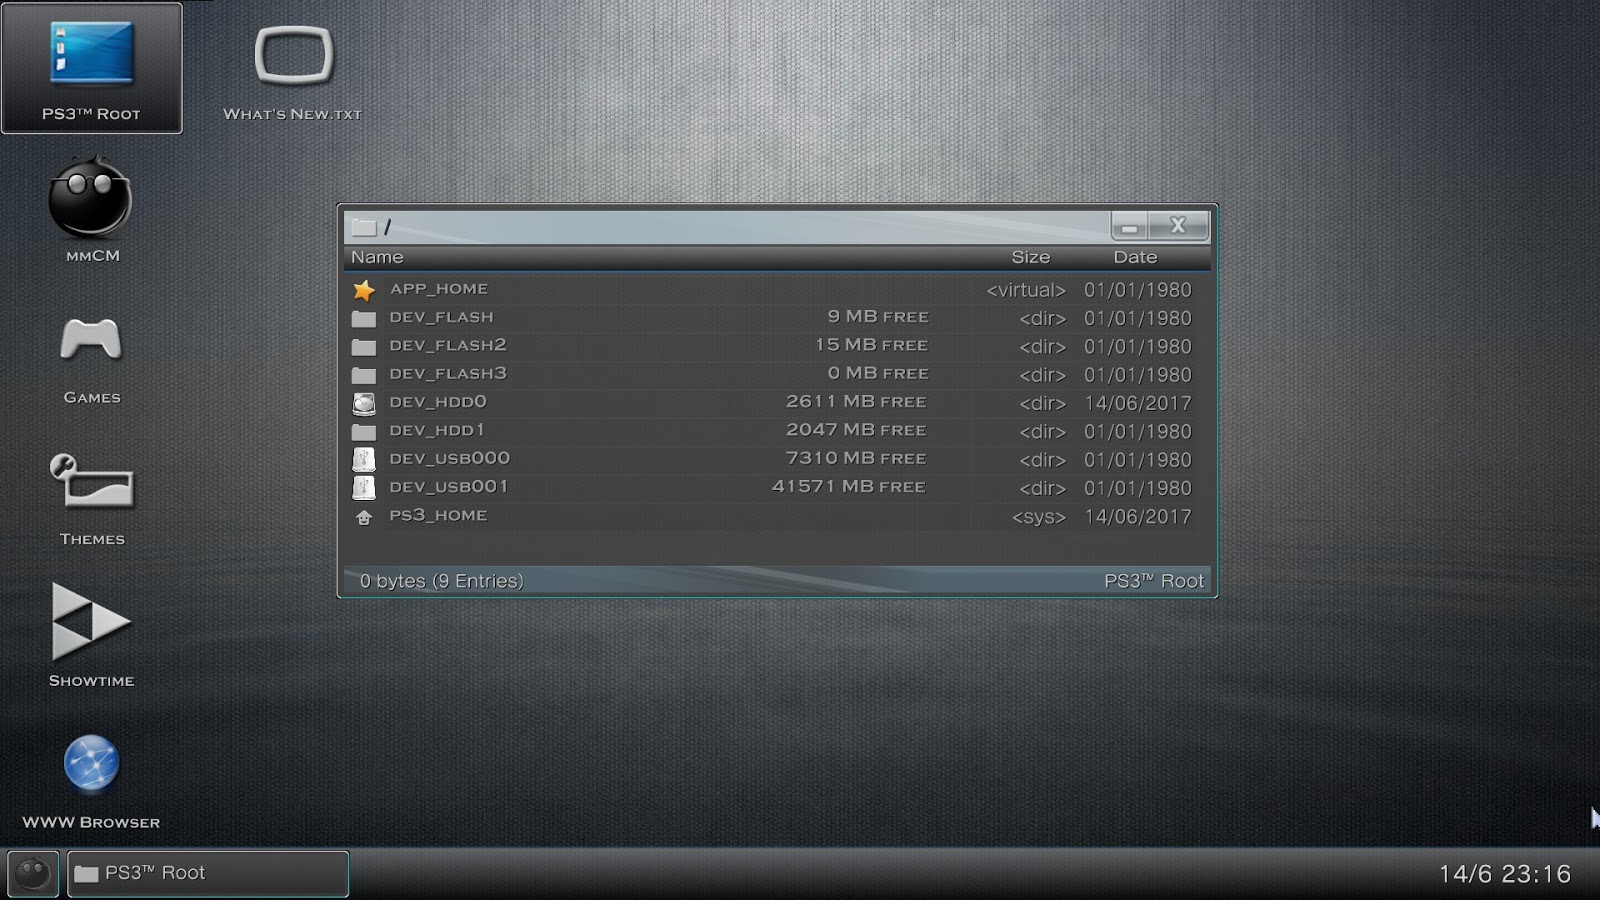Click the 14/06/2017 date of DEV_HDD0
1600x900 pixels.
coord(1138,403)
